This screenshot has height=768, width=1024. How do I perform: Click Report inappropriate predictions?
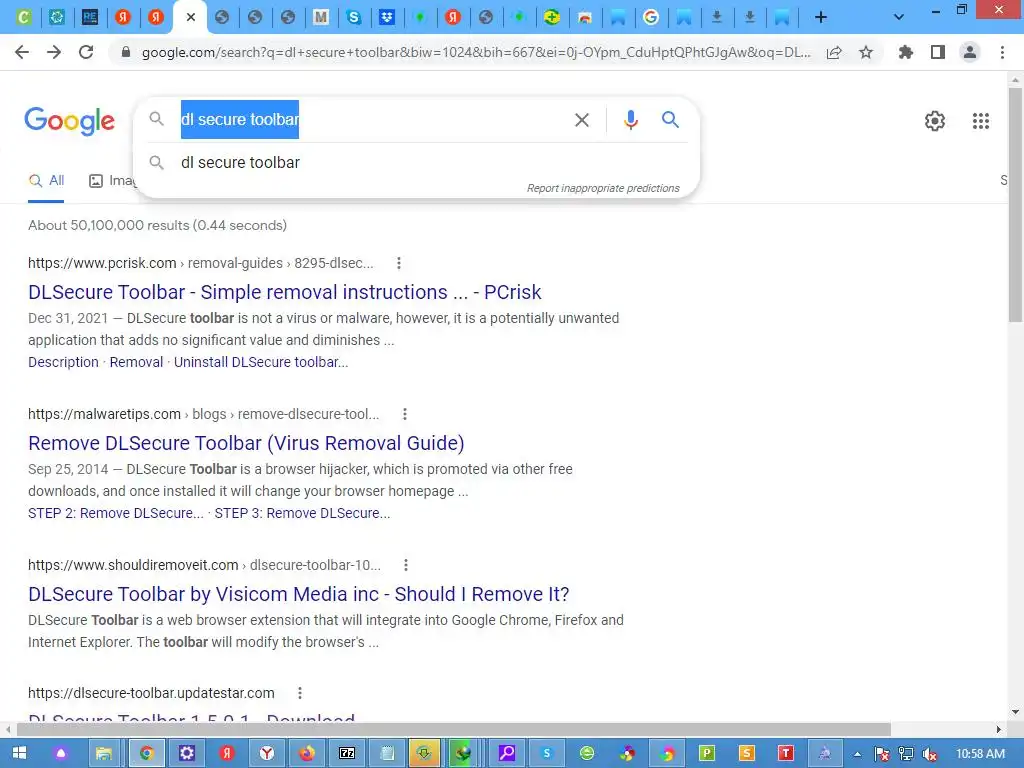(x=603, y=188)
